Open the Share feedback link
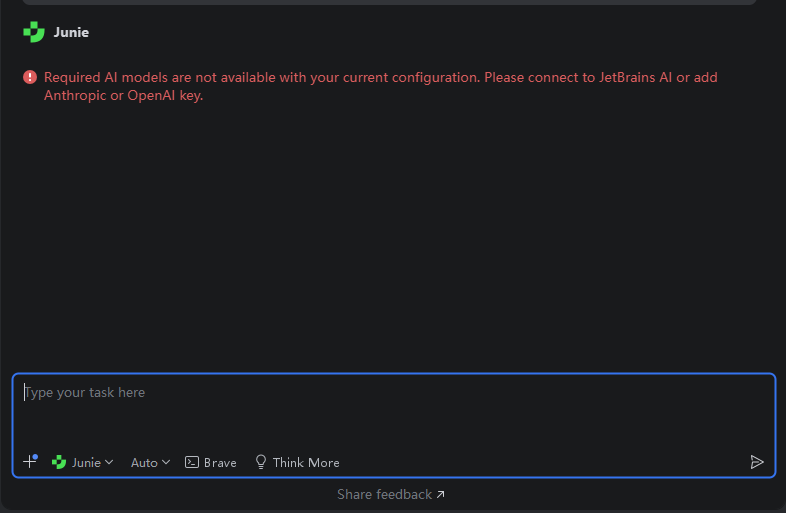The width and height of the screenshot is (786, 513). (x=384, y=494)
